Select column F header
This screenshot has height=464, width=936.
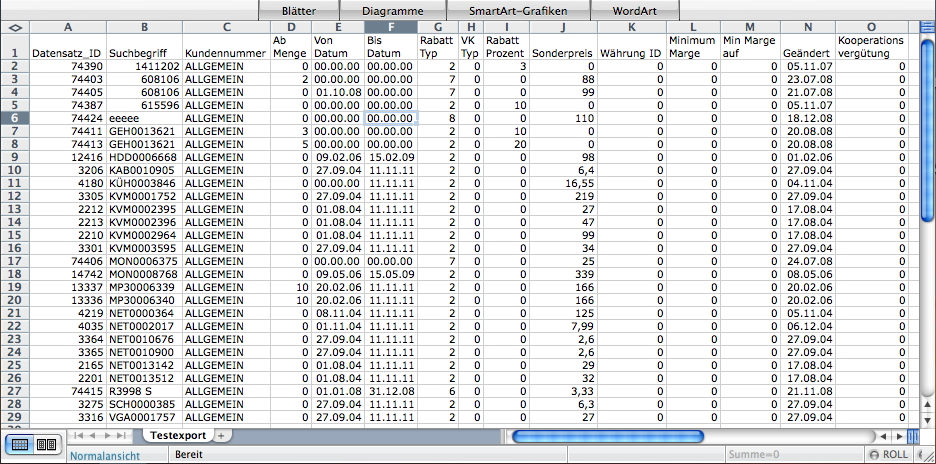pyautogui.click(x=389, y=26)
